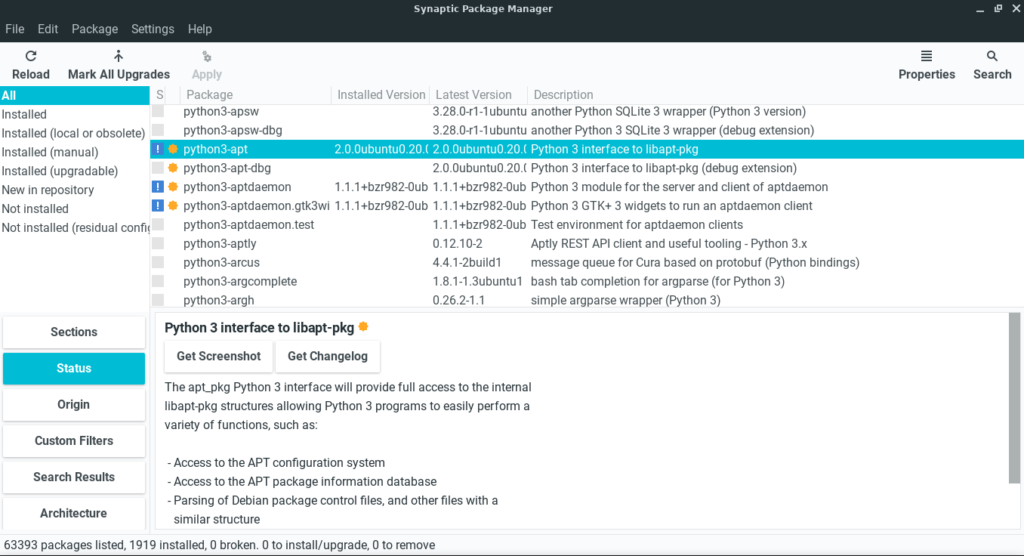The image size is (1024, 556).
Task: Click the Reload toolbar icon
Action: tap(31, 56)
